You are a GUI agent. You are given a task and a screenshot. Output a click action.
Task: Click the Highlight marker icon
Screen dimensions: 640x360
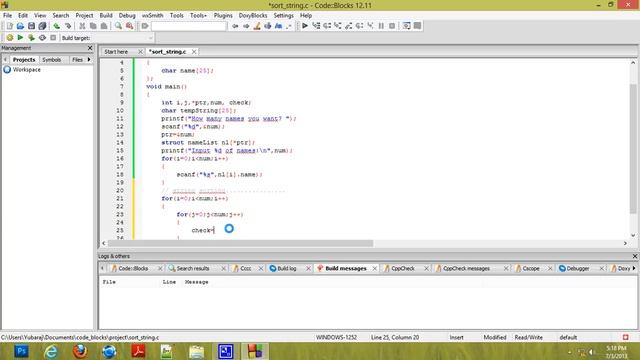(x=257, y=26)
